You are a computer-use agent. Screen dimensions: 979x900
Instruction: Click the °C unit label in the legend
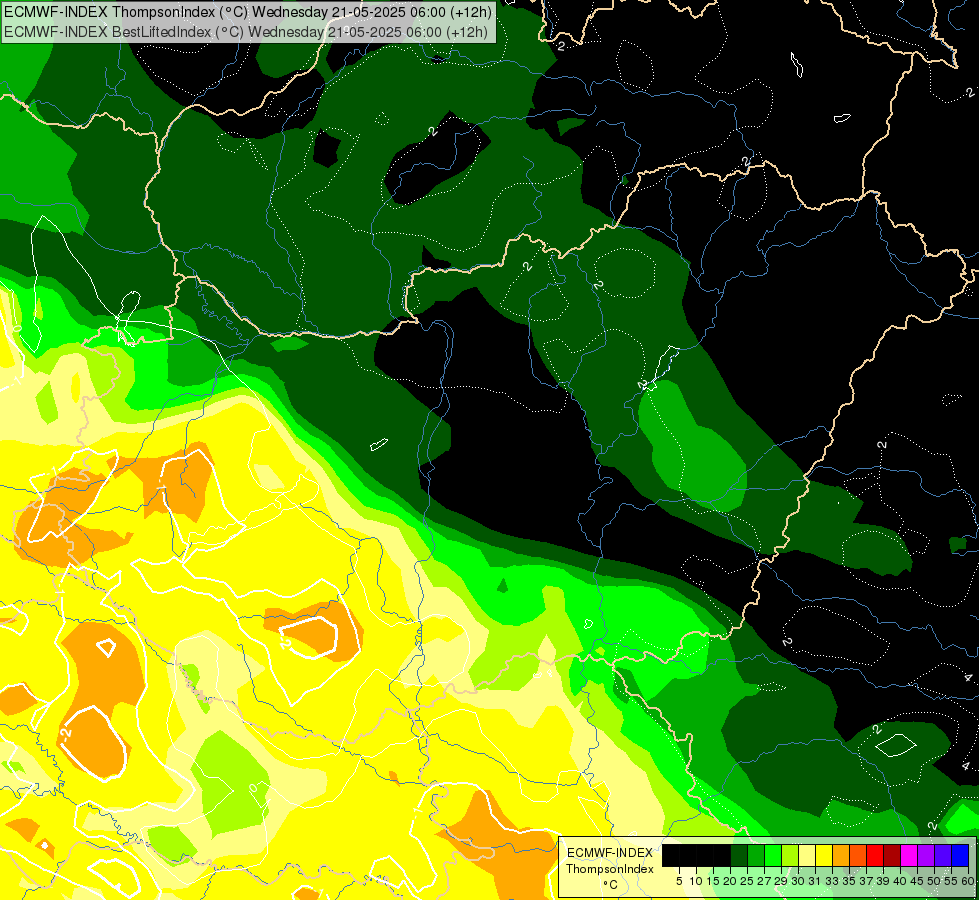click(611, 885)
